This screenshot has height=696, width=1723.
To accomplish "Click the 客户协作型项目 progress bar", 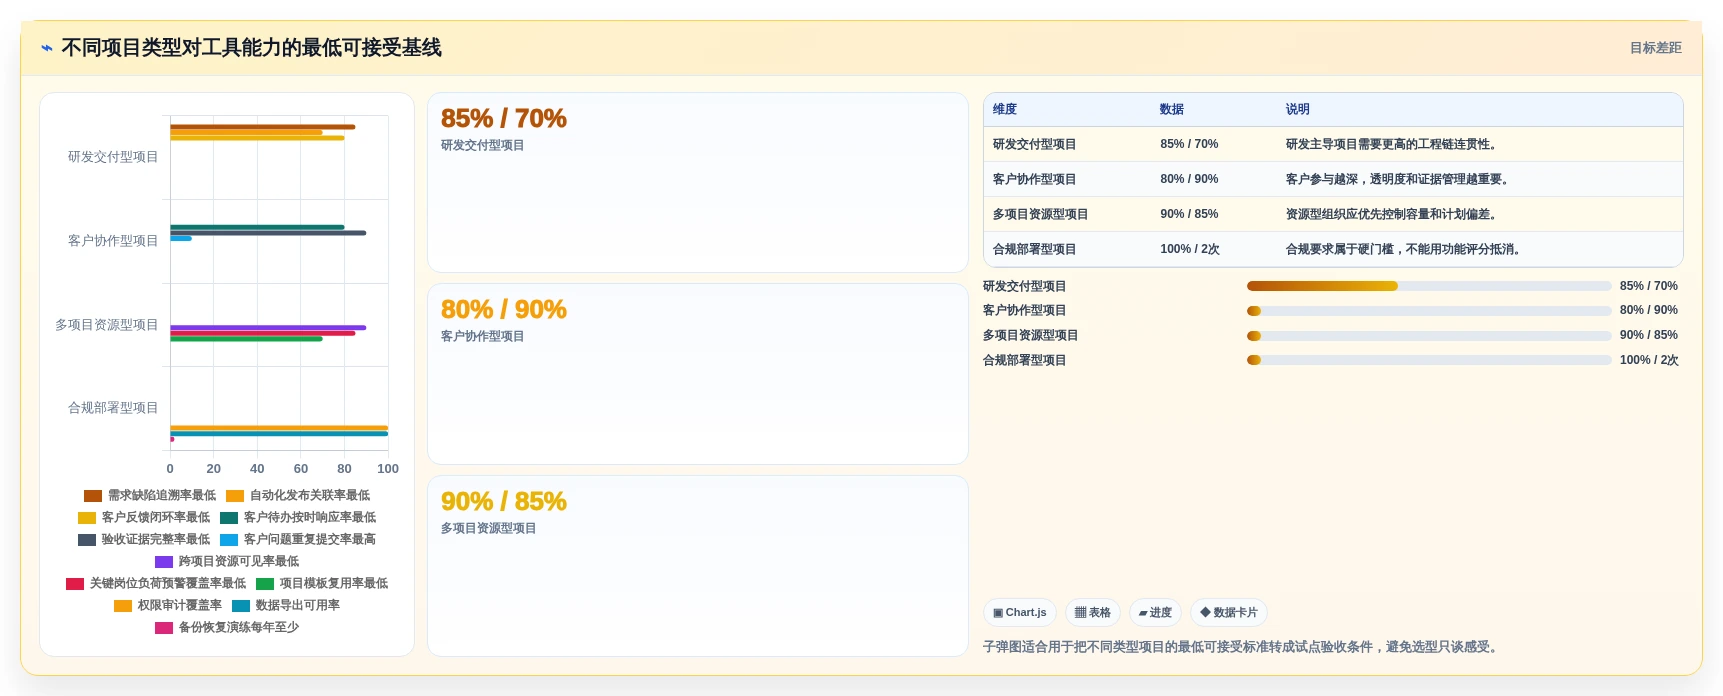I will tap(1429, 311).
